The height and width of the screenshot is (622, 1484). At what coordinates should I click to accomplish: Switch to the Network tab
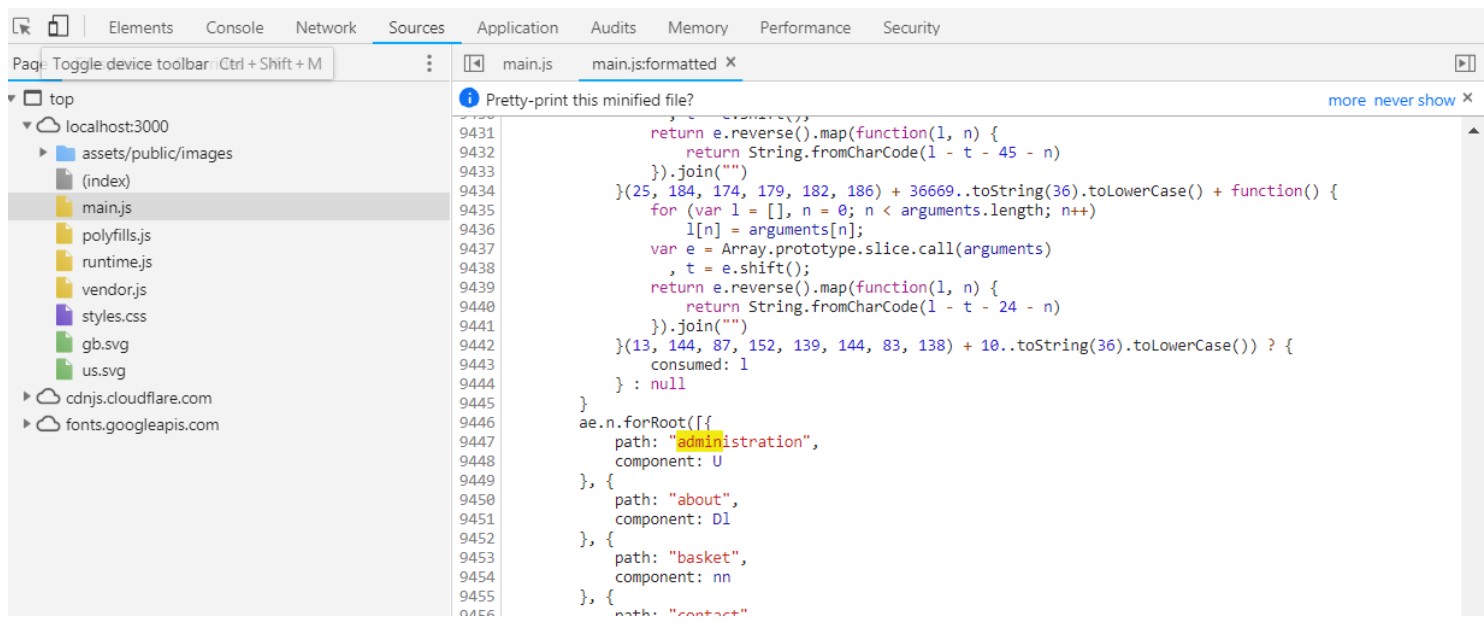326,28
